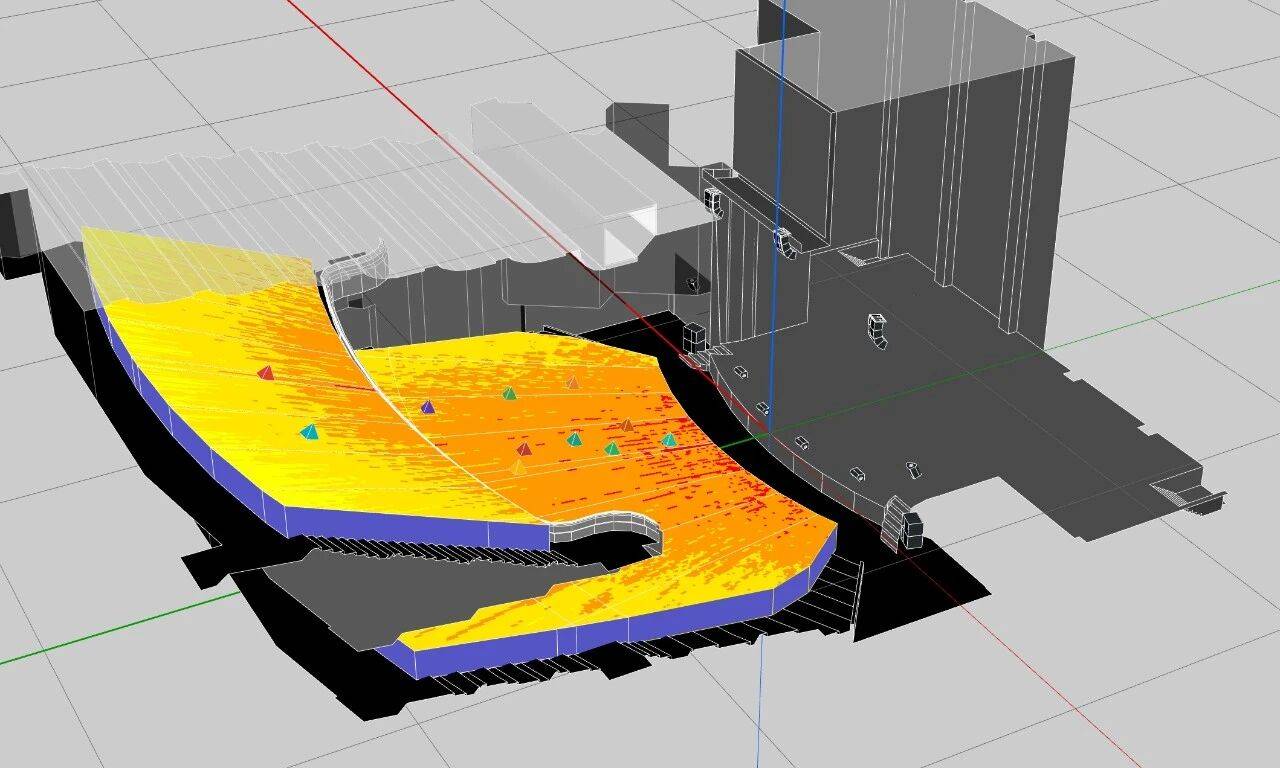Screen dimensions: 1280x768
Task: Click the brown pyramid marker in the stalls
Action: click(627, 425)
